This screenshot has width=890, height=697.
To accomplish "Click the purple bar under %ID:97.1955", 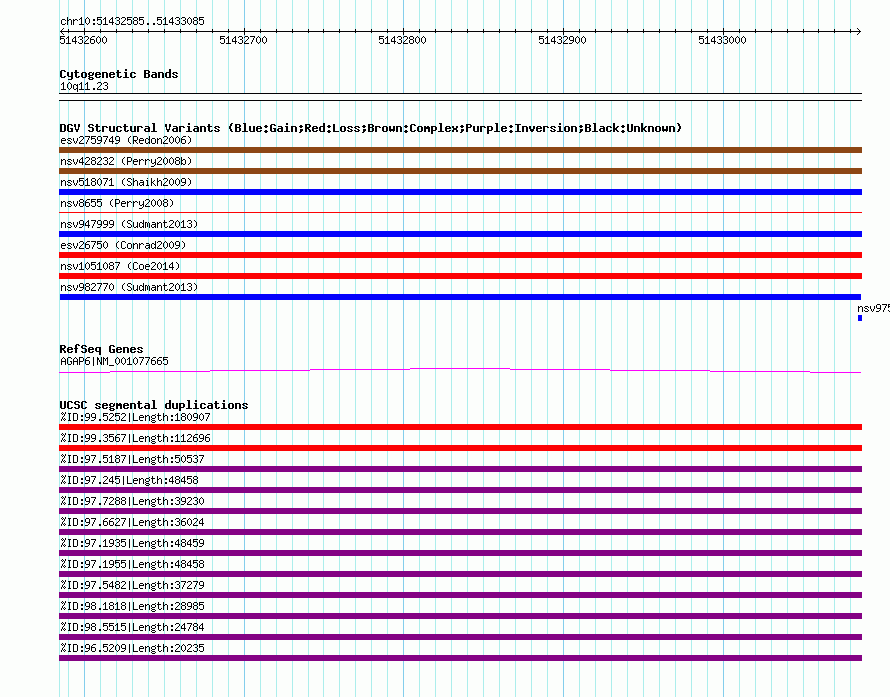I will point(460,574).
